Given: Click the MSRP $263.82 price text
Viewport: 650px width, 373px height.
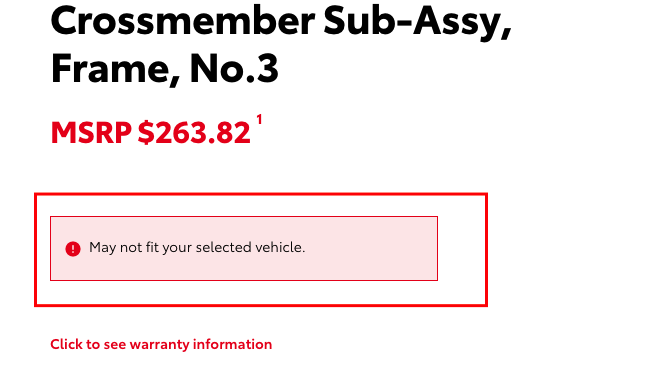Looking at the screenshot, I should (150, 133).
